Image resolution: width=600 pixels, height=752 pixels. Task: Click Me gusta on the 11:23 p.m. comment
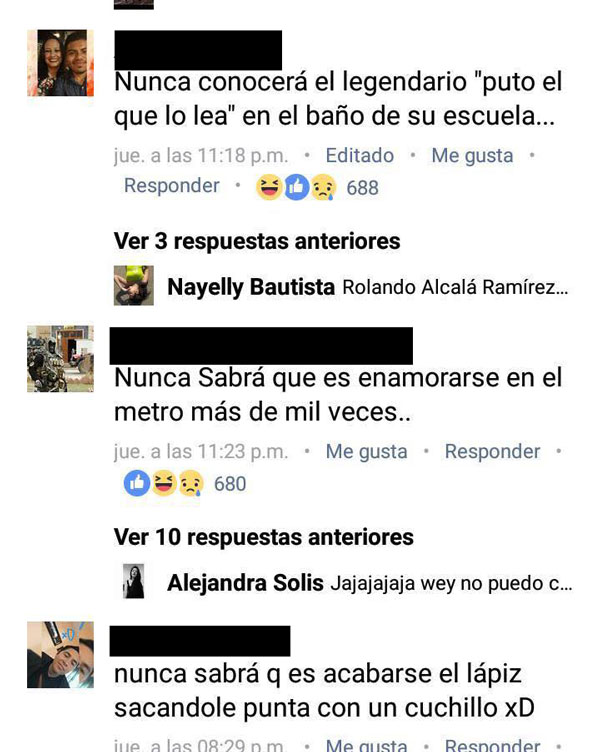pos(366,451)
